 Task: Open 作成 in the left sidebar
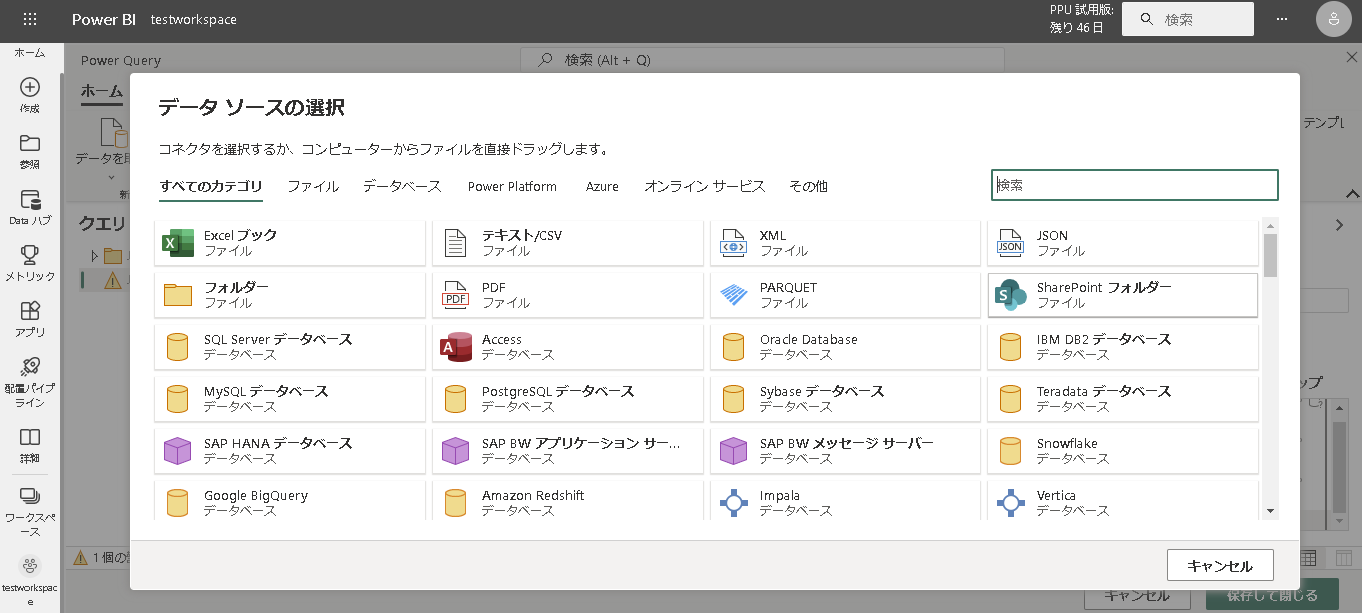coord(30,96)
